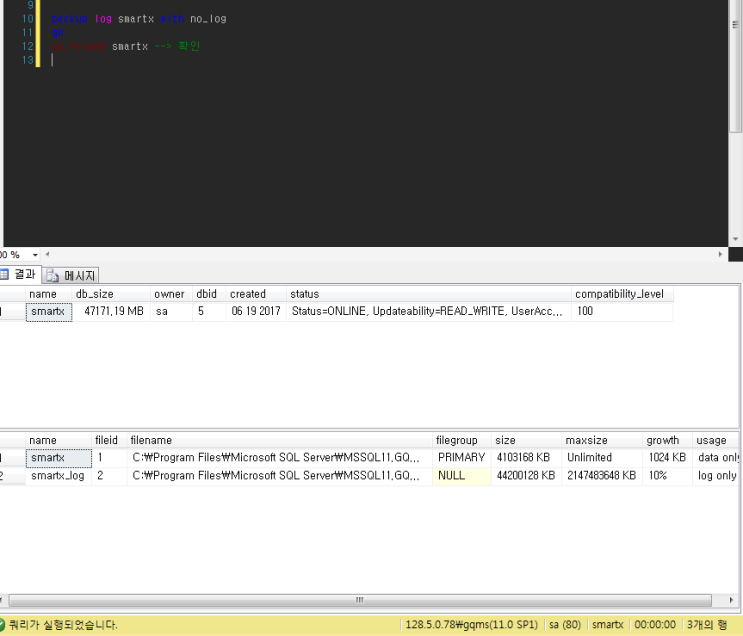The image size is (743, 636).
Task: Select the 1024 KB growth cell
Action: point(667,457)
